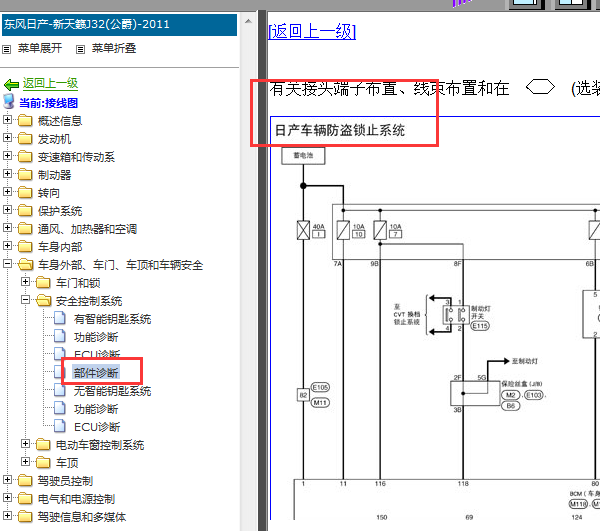
Task: Open the 无智能钥匙系统 item
Action: point(112,391)
